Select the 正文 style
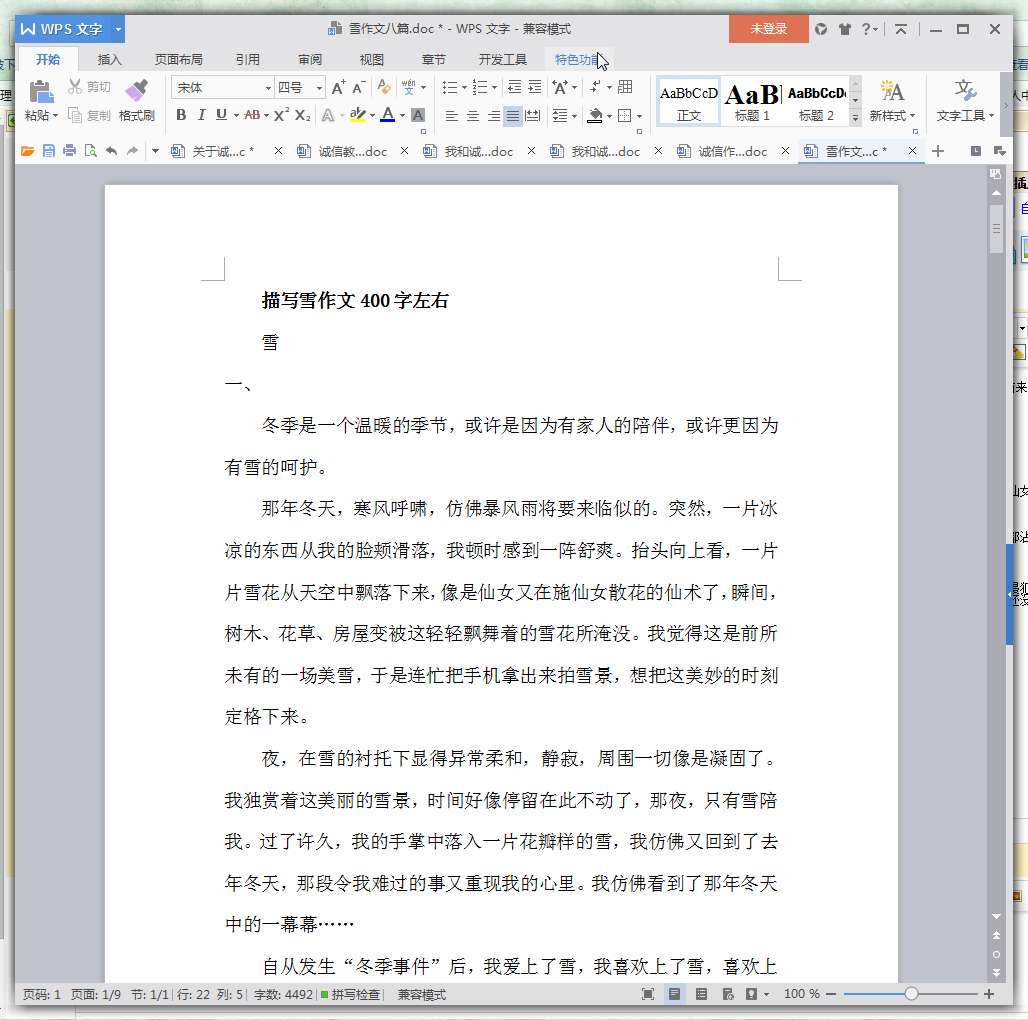1028x1020 pixels. (x=688, y=101)
